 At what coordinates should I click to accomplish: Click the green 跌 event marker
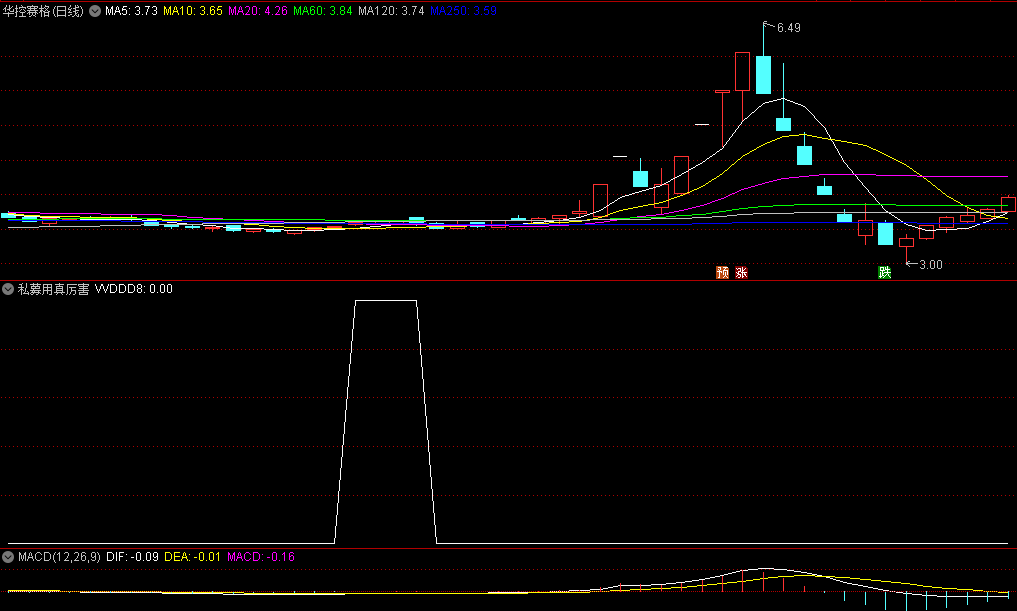884,272
